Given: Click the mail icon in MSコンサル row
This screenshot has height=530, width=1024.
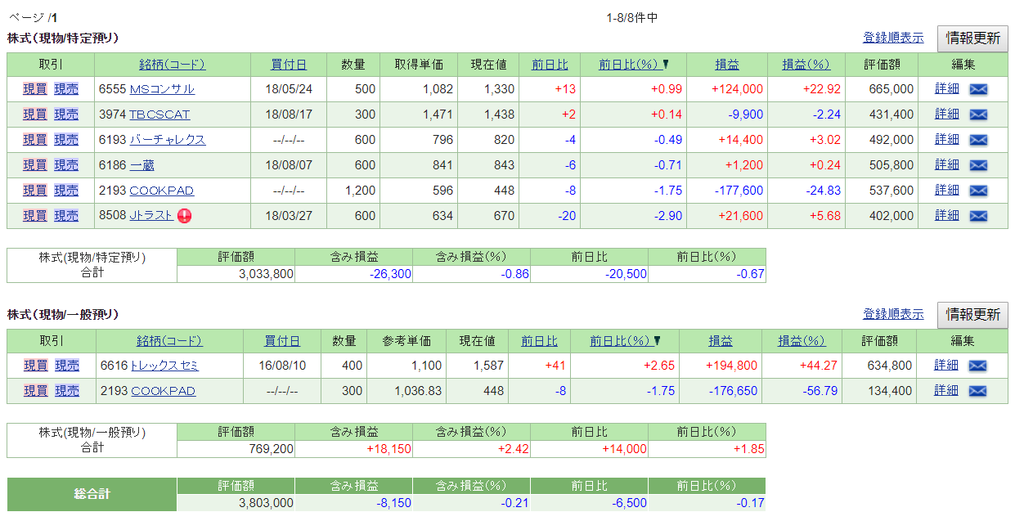Looking at the screenshot, I should pos(978,89).
